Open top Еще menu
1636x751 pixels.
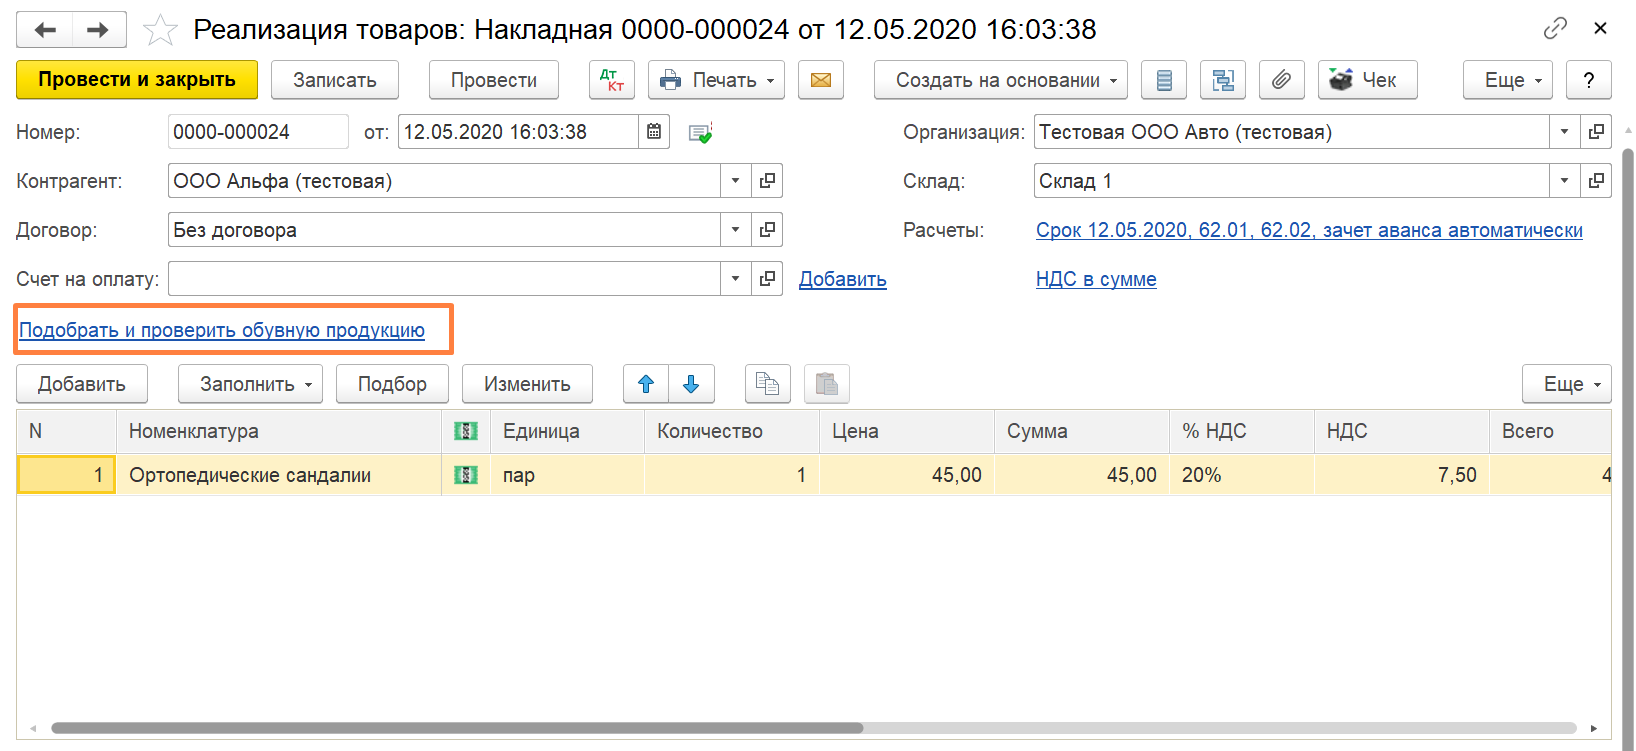(1508, 80)
